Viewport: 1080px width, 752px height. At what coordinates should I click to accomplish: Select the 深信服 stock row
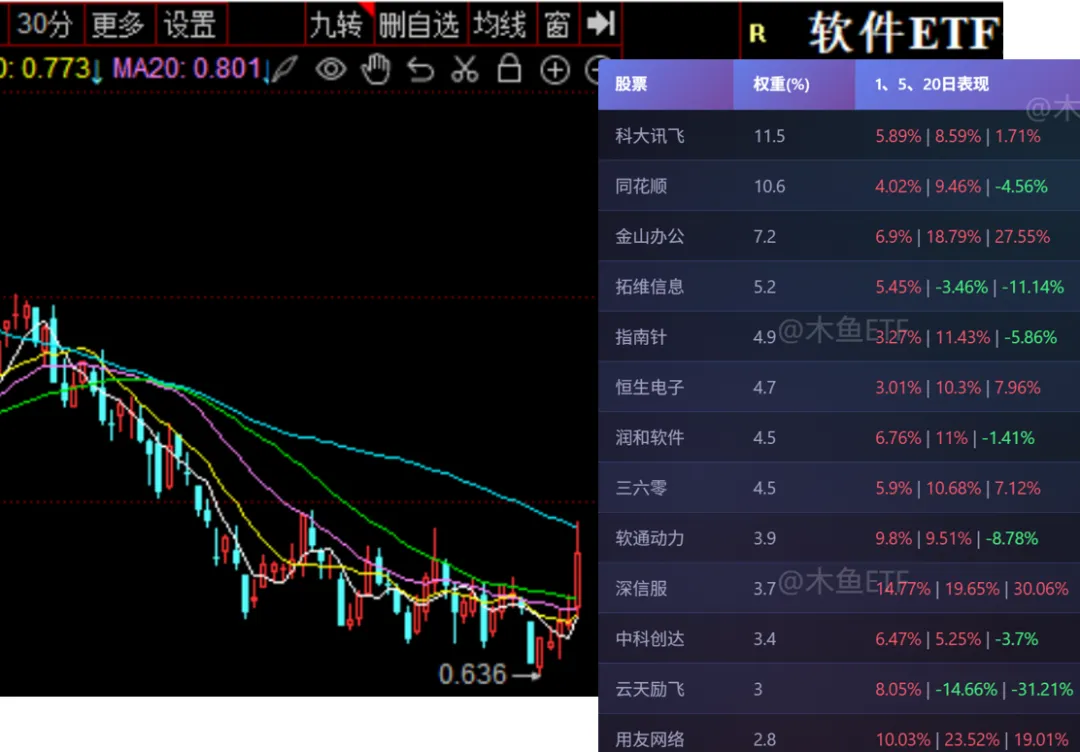click(839, 588)
